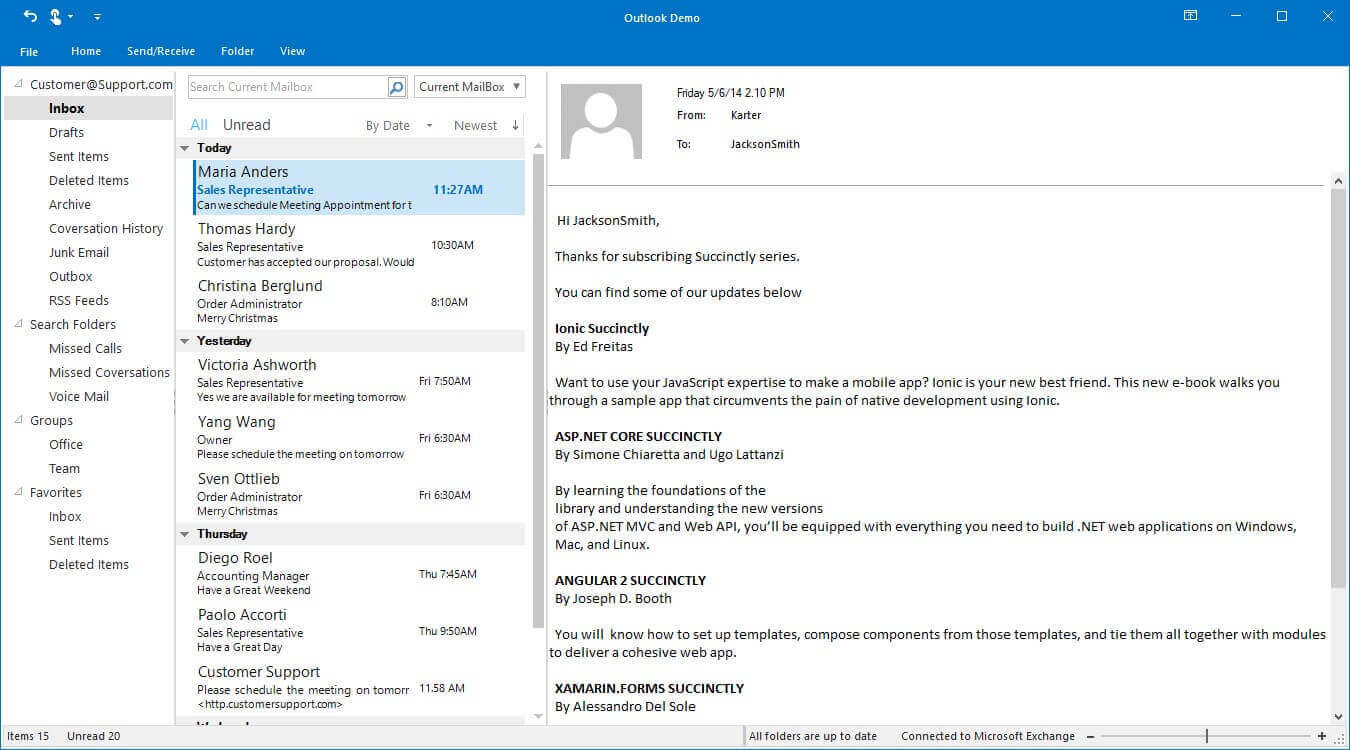Click the Touch/Mouse mode hand icon
Viewport: 1350px width, 750px height.
pyautogui.click(x=56, y=17)
